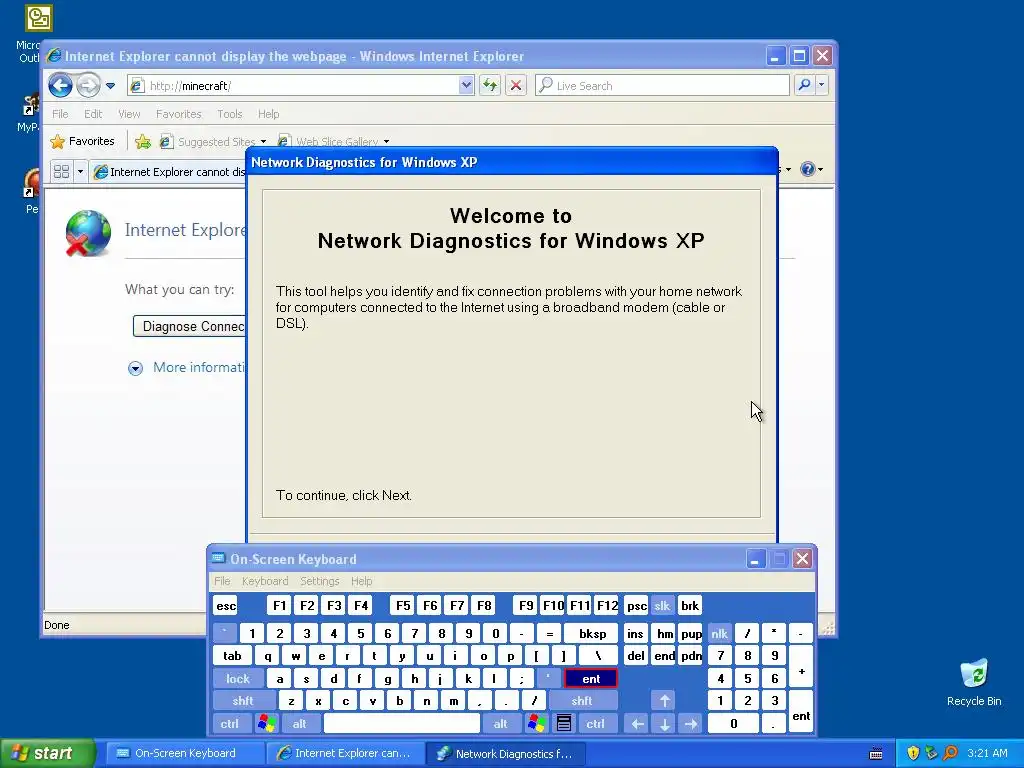Open the tab list dropdown arrow
1024x768 pixels.
80,172
